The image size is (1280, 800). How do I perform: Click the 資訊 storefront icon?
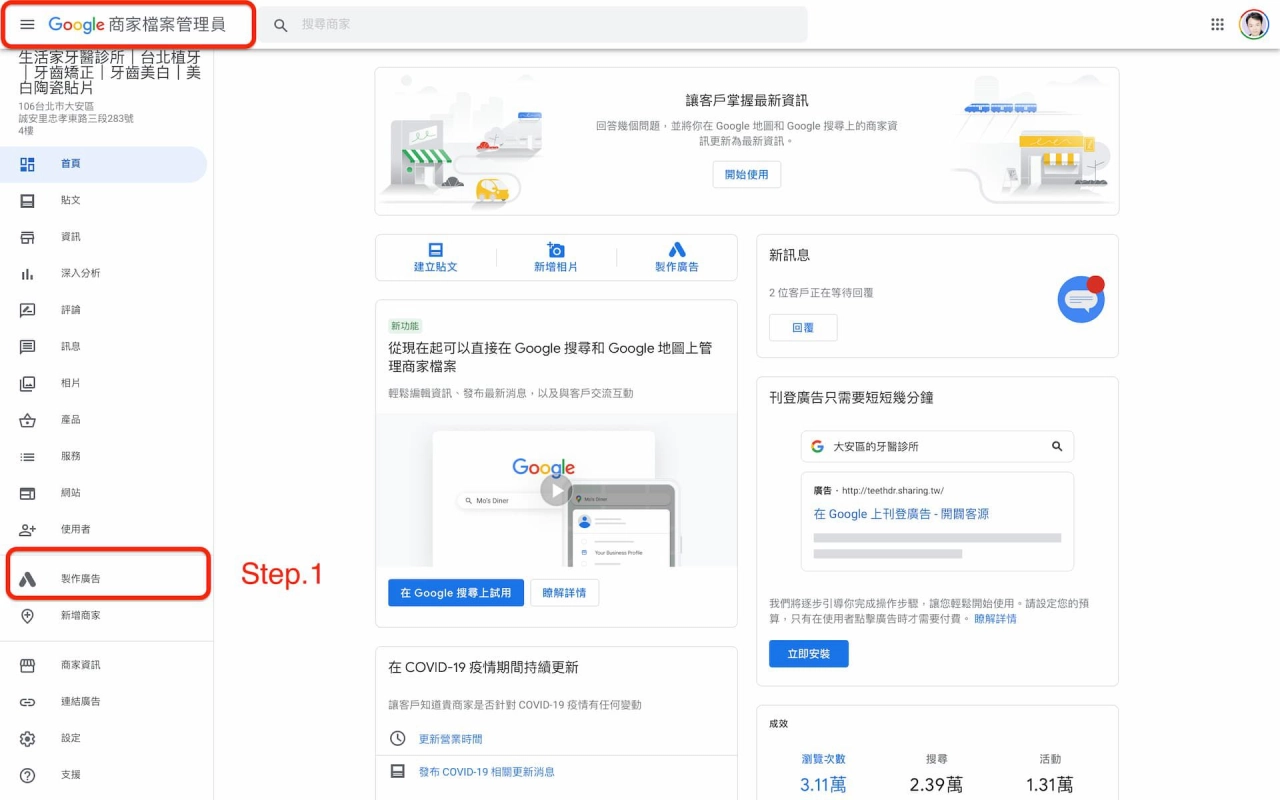click(x=28, y=237)
